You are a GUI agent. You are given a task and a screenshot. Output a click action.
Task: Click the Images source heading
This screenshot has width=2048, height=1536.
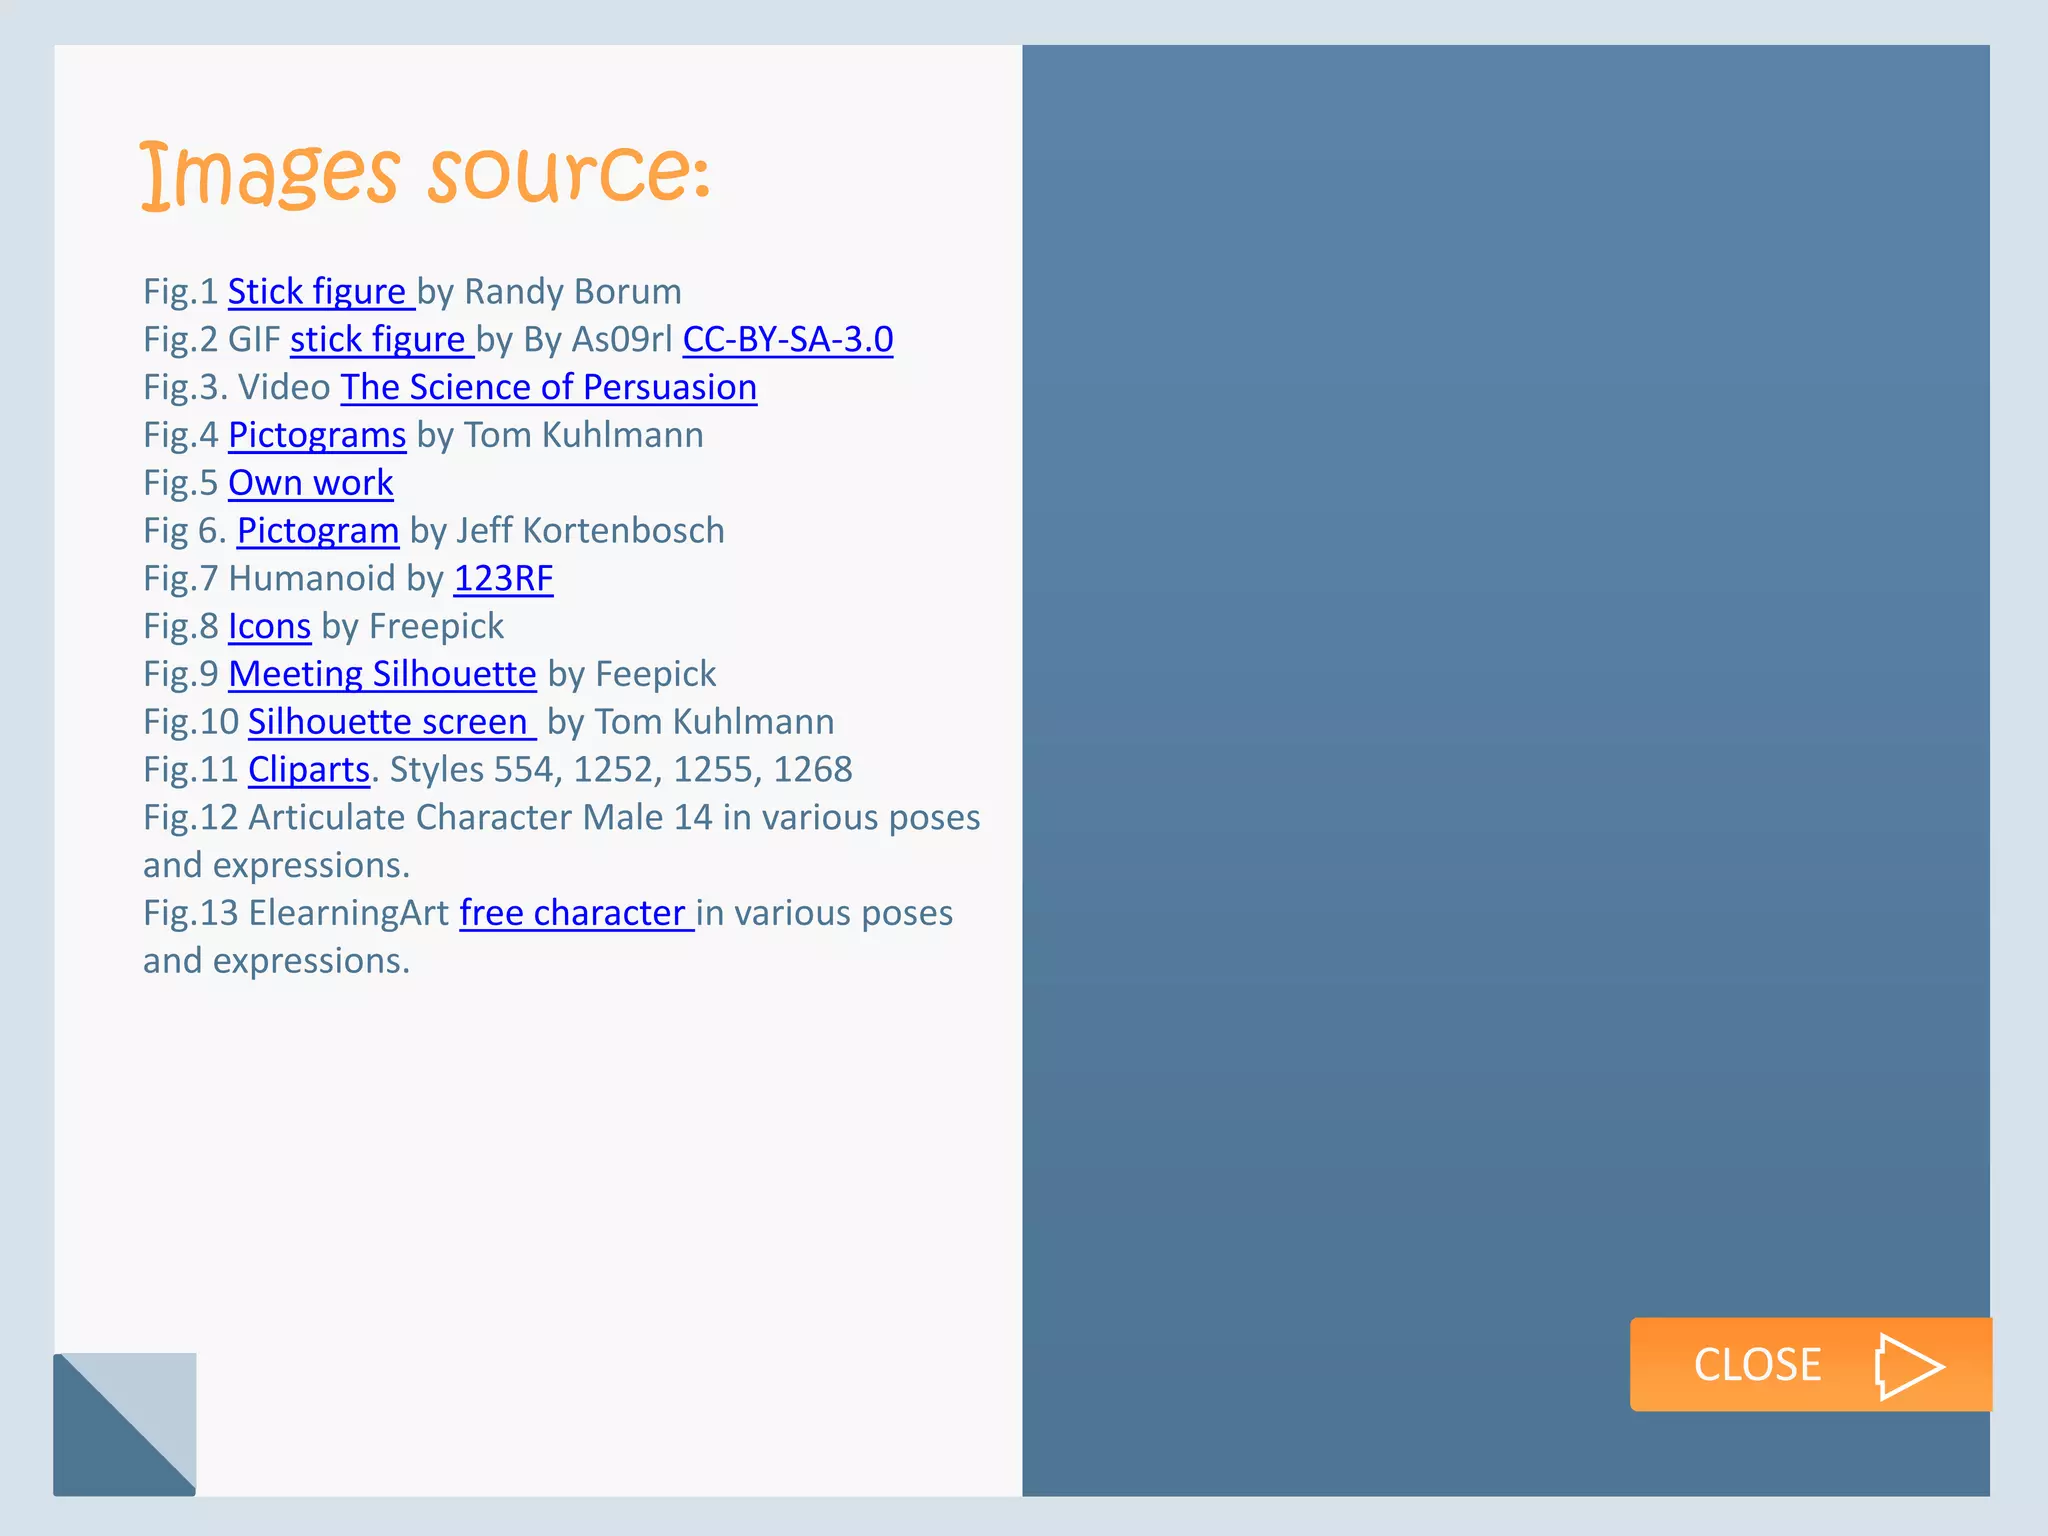[x=425, y=174]
